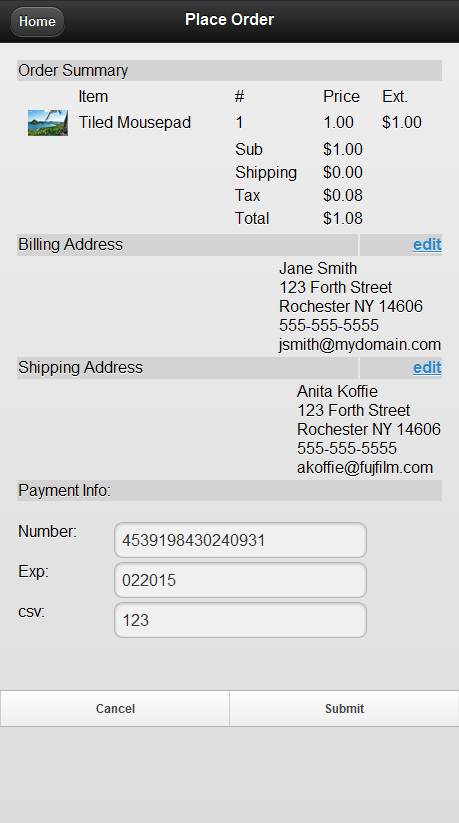Click the Billing Address header label
The image size is (459, 823).
[x=70, y=245]
